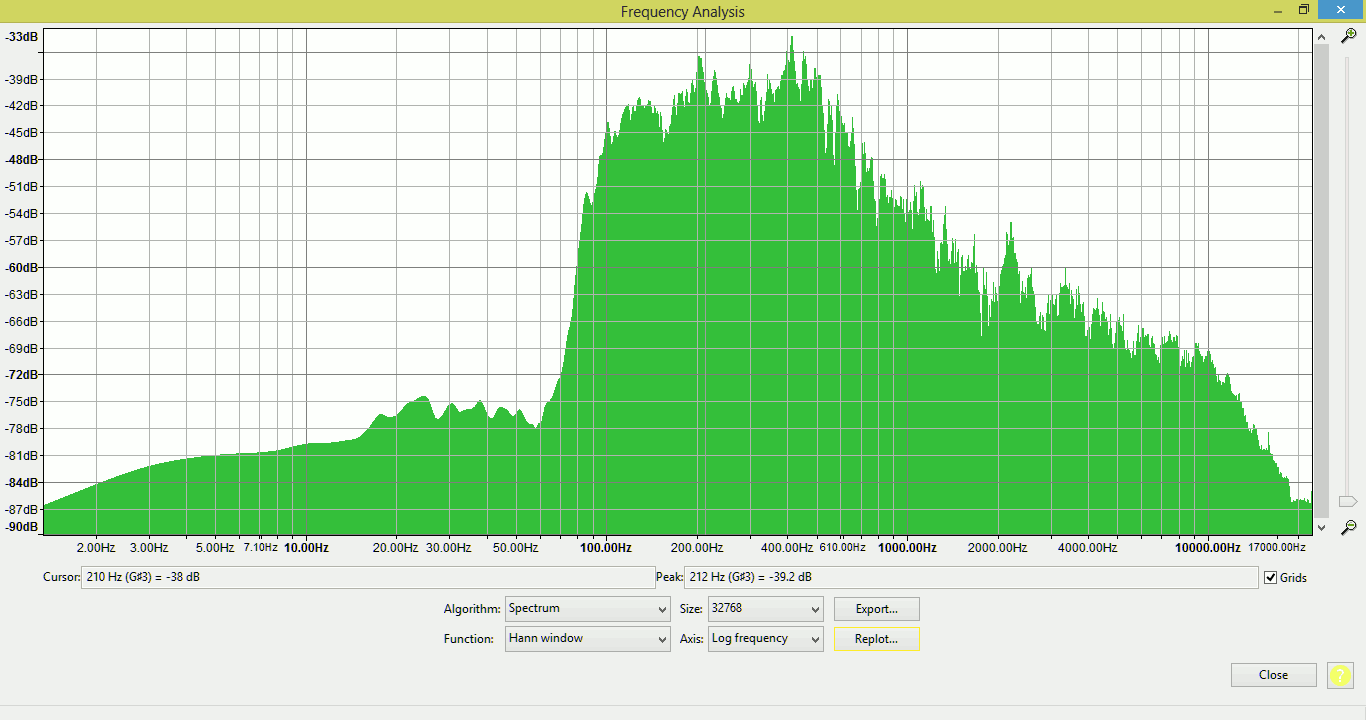Minimize the Frequency Analysis window
This screenshot has width=1366, height=720.
[x=1278, y=9]
